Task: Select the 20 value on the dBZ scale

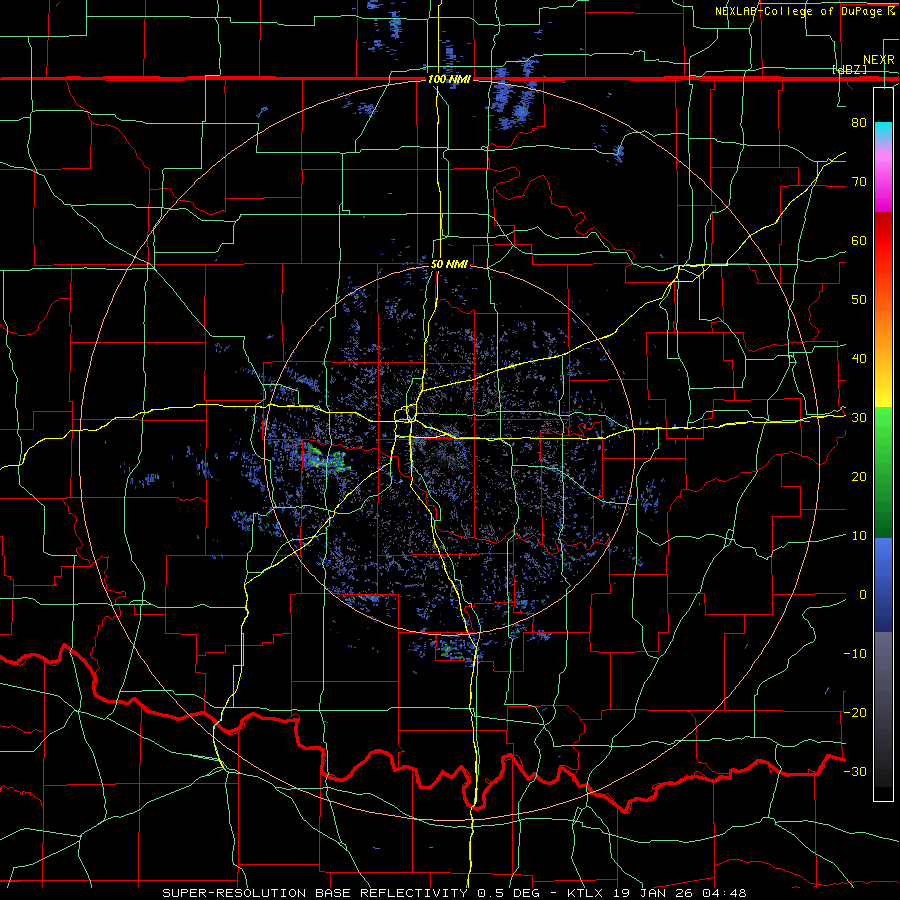Action: click(859, 476)
